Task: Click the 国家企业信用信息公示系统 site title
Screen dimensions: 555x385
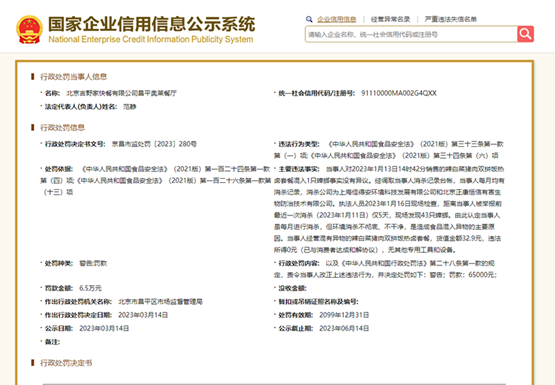Action: click(151, 24)
